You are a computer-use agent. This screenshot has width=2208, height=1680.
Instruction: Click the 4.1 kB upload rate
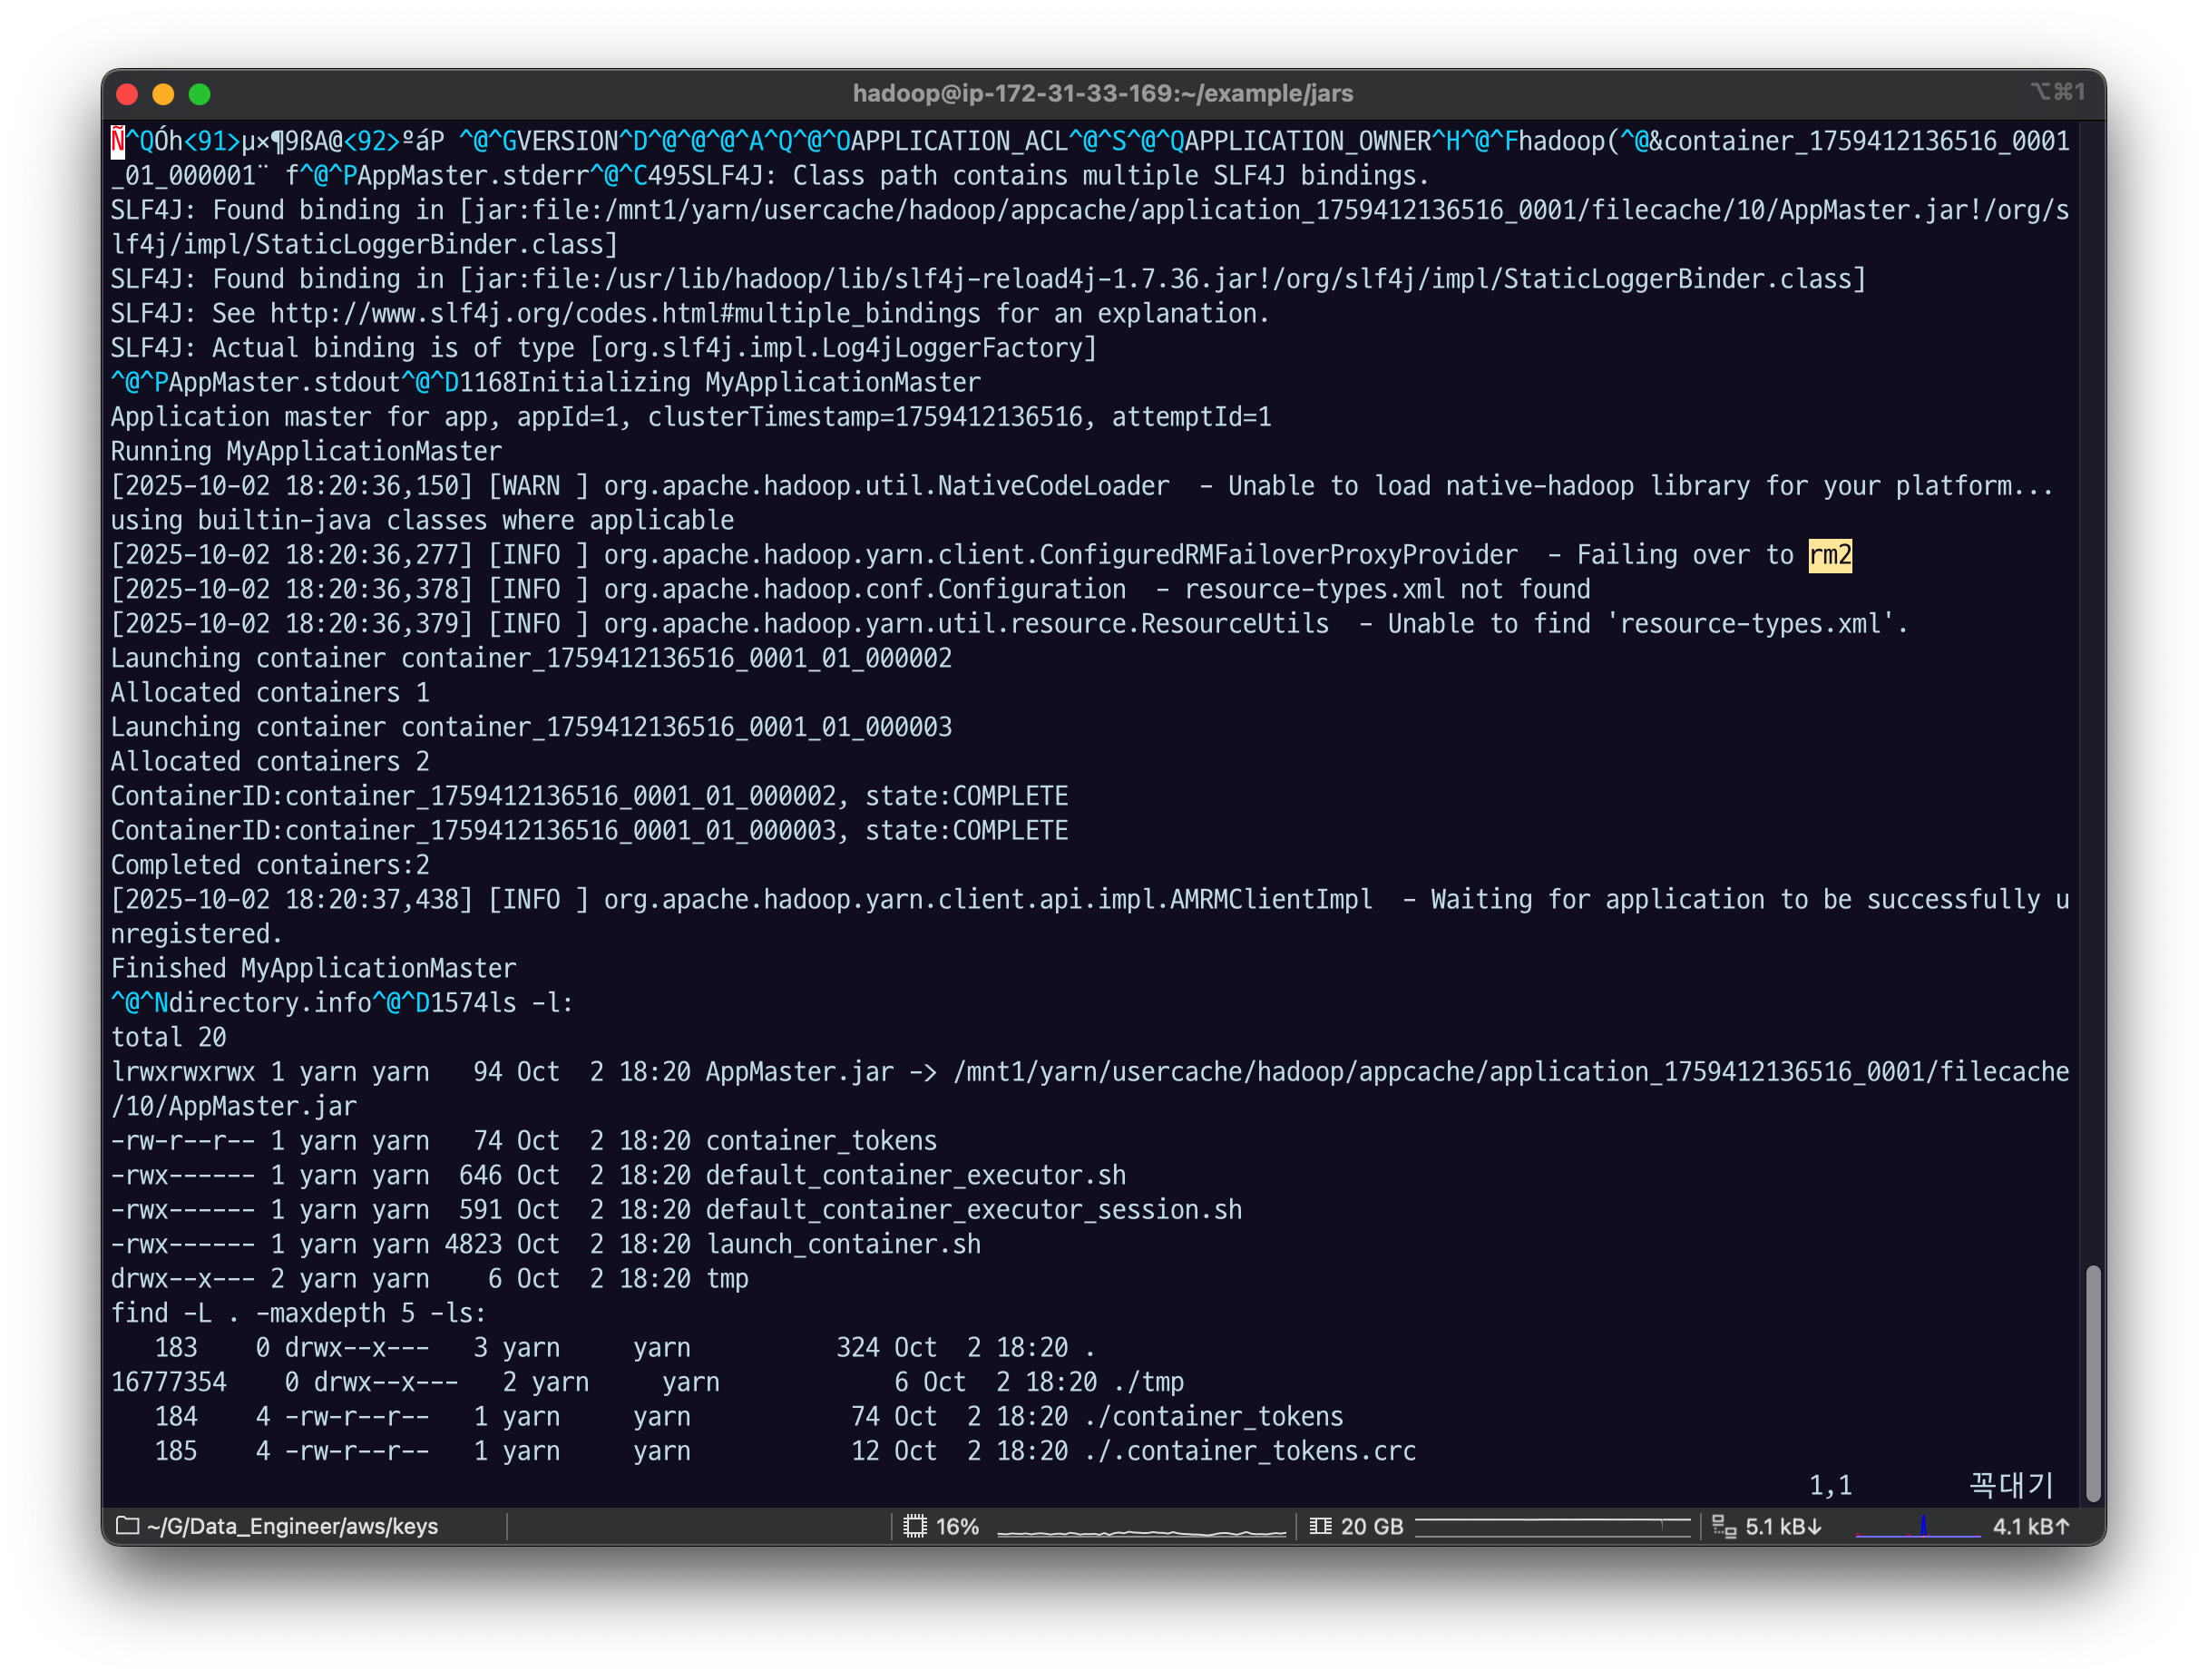pos(2031,1526)
